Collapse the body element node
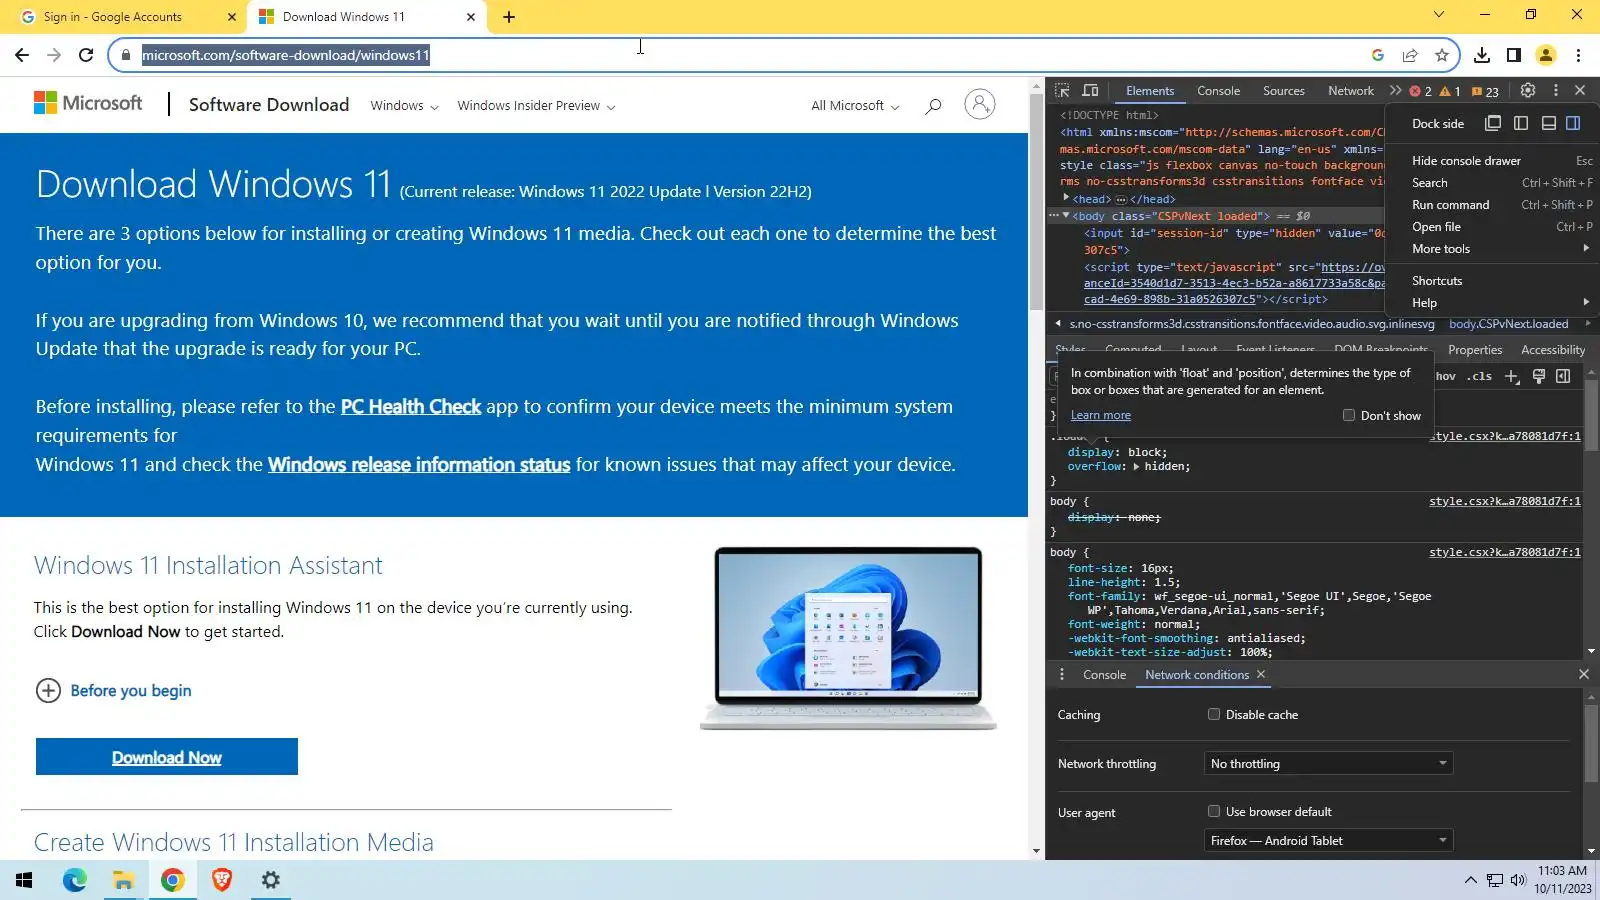1600x900 pixels. 1066,215
